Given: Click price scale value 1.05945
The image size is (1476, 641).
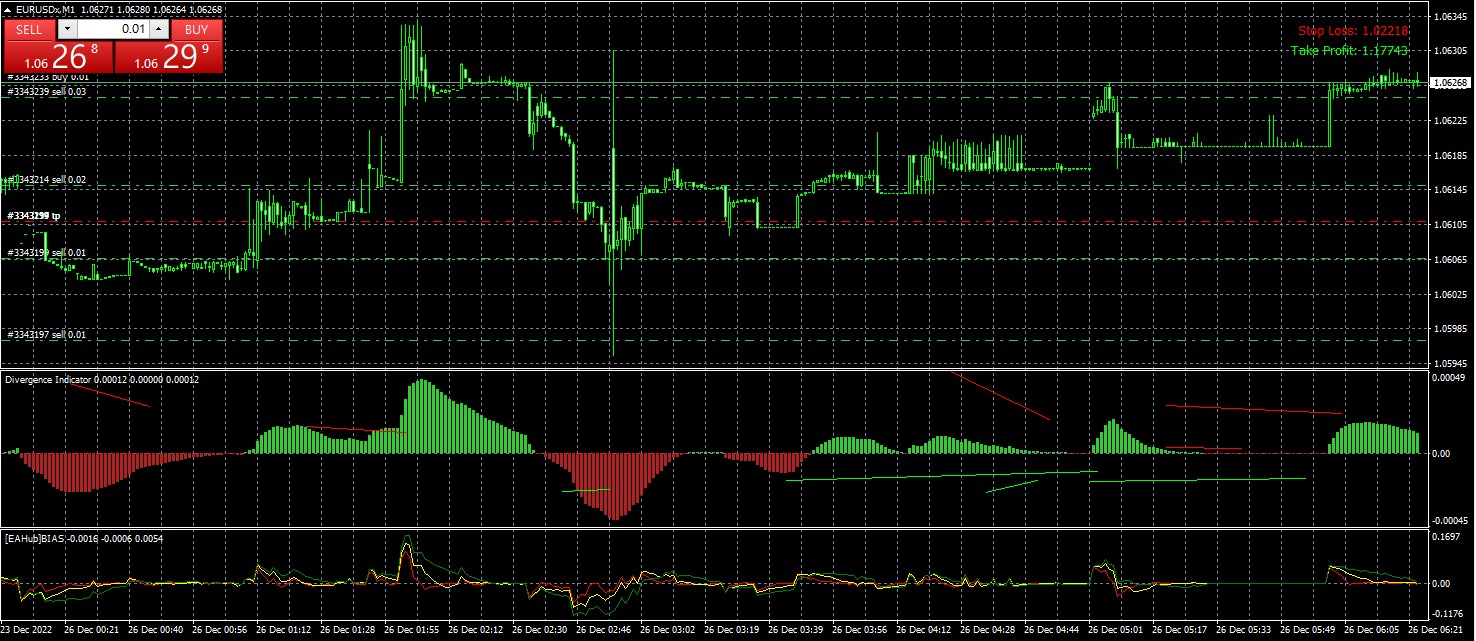Looking at the screenshot, I should click(x=1450, y=364).
